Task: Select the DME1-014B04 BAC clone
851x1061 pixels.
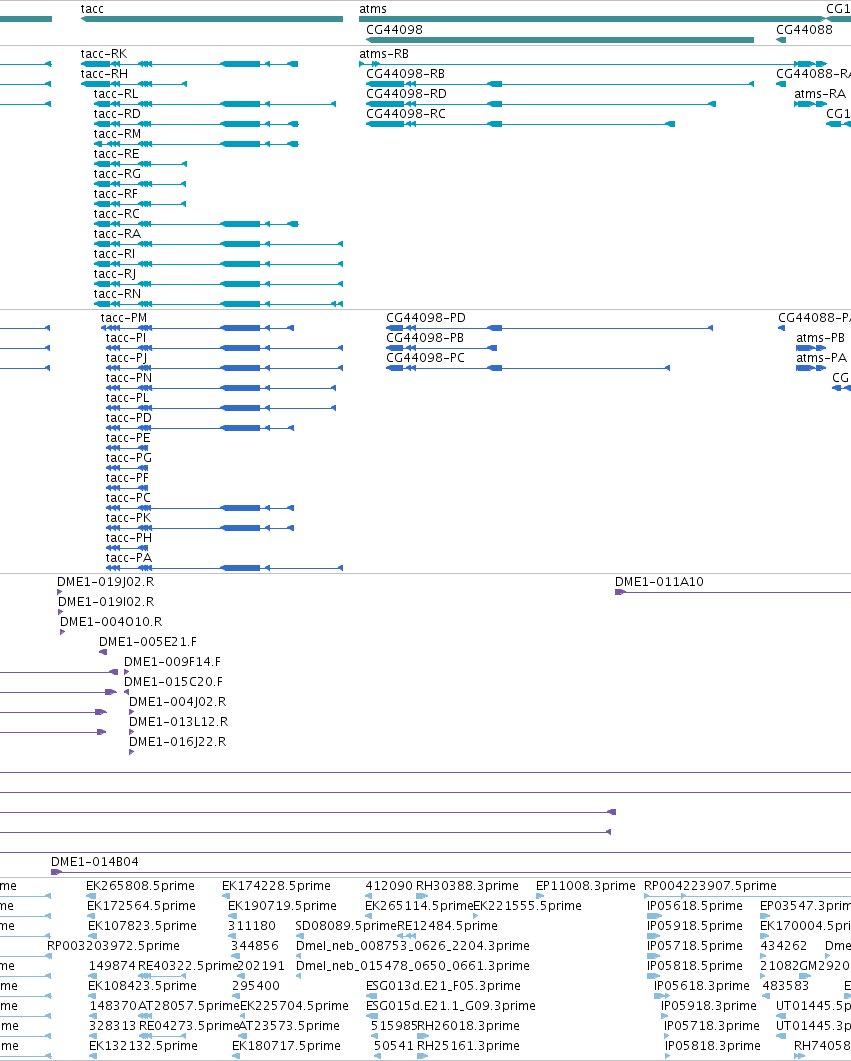Action: click(451, 872)
